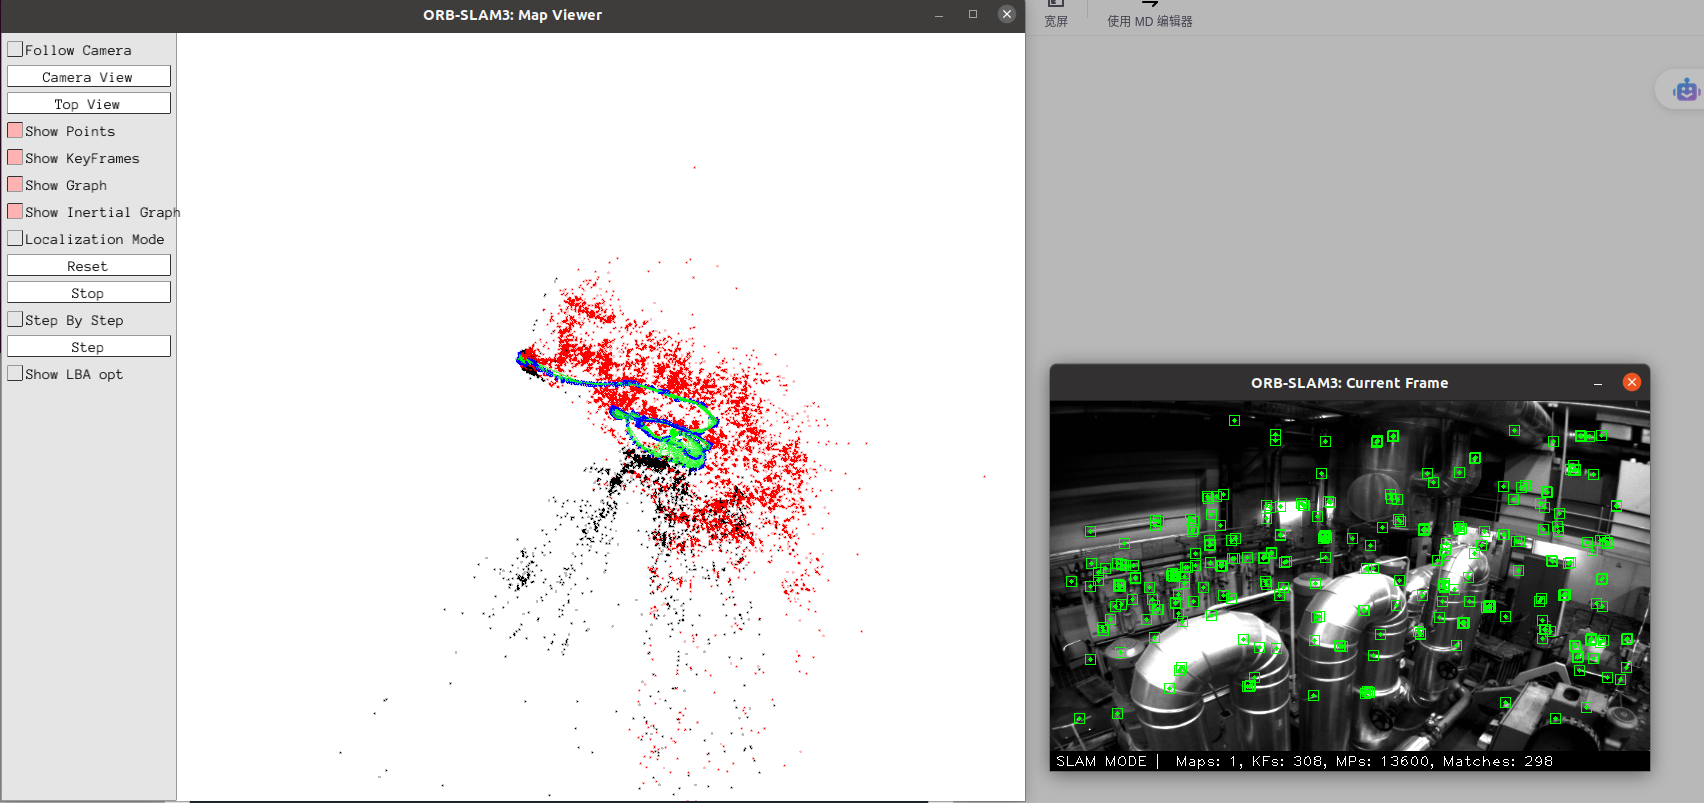Screen dimensions: 1704x803
Task: Click the Map Viewer title bar text
Action: 512,15
